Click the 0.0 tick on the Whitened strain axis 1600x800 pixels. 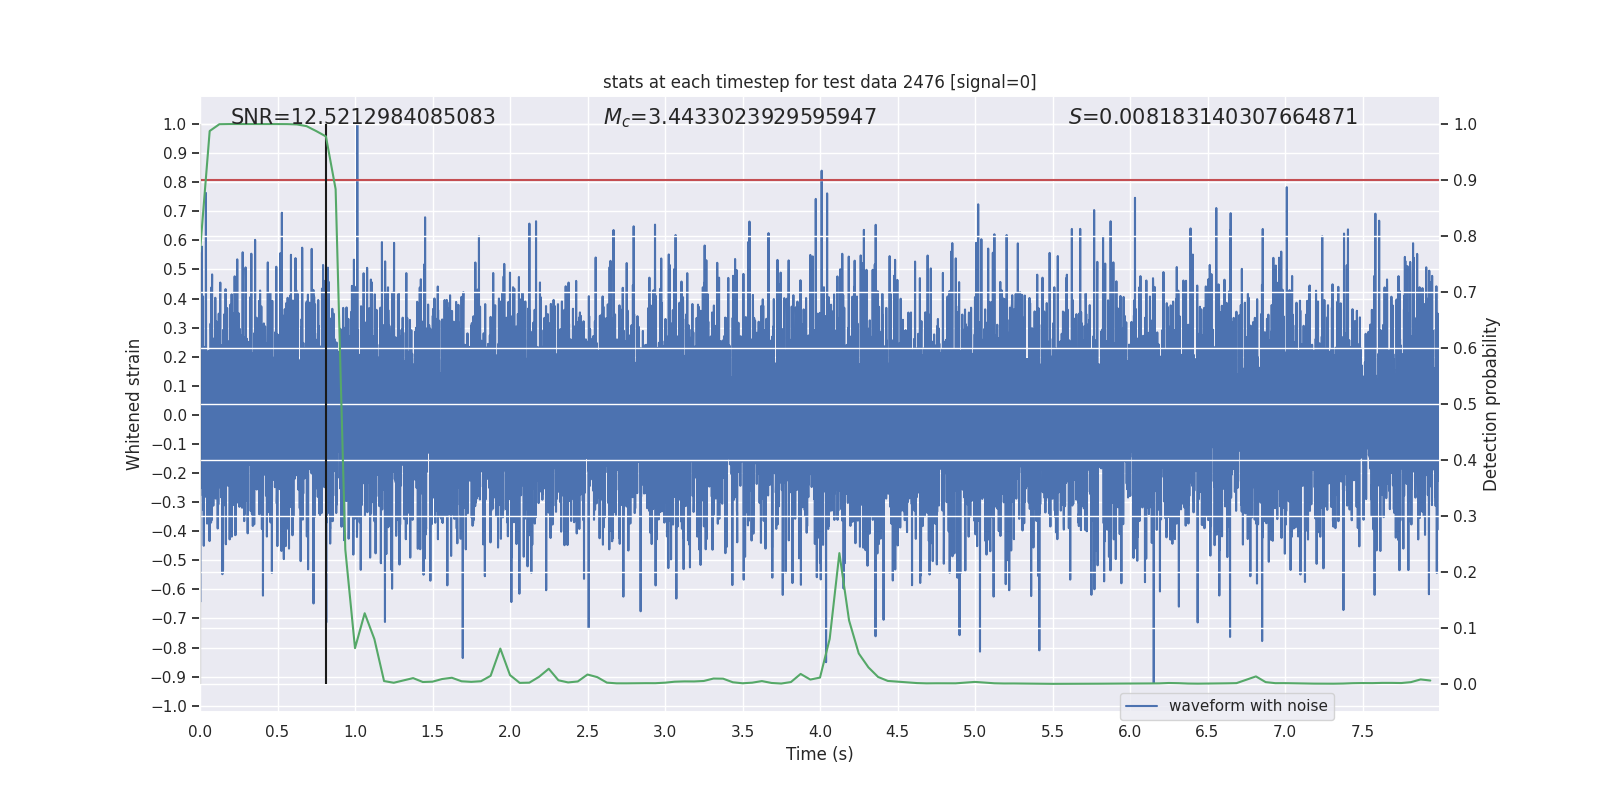click(174, 415)
